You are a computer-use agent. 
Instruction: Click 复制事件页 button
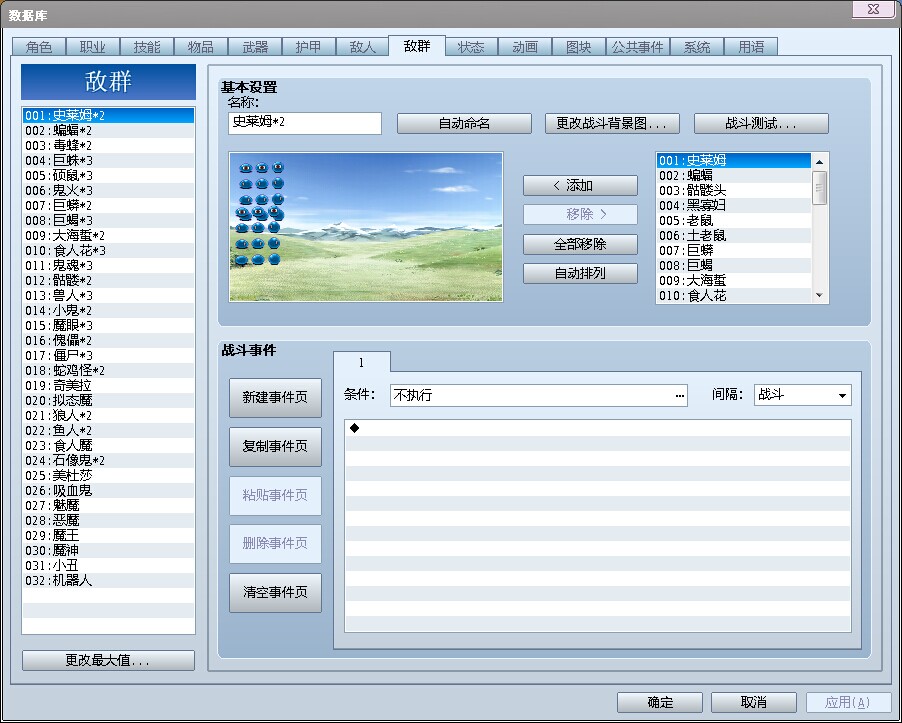[x=275, y=446]
